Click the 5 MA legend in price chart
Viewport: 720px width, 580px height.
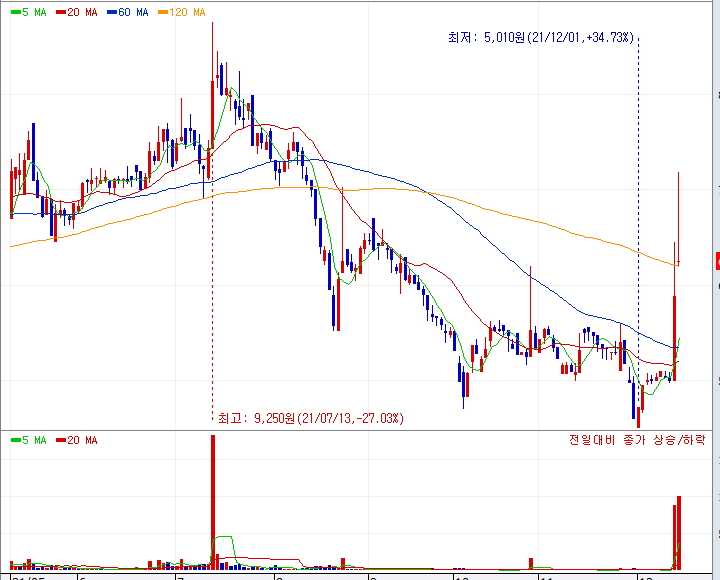click(28, 12)
